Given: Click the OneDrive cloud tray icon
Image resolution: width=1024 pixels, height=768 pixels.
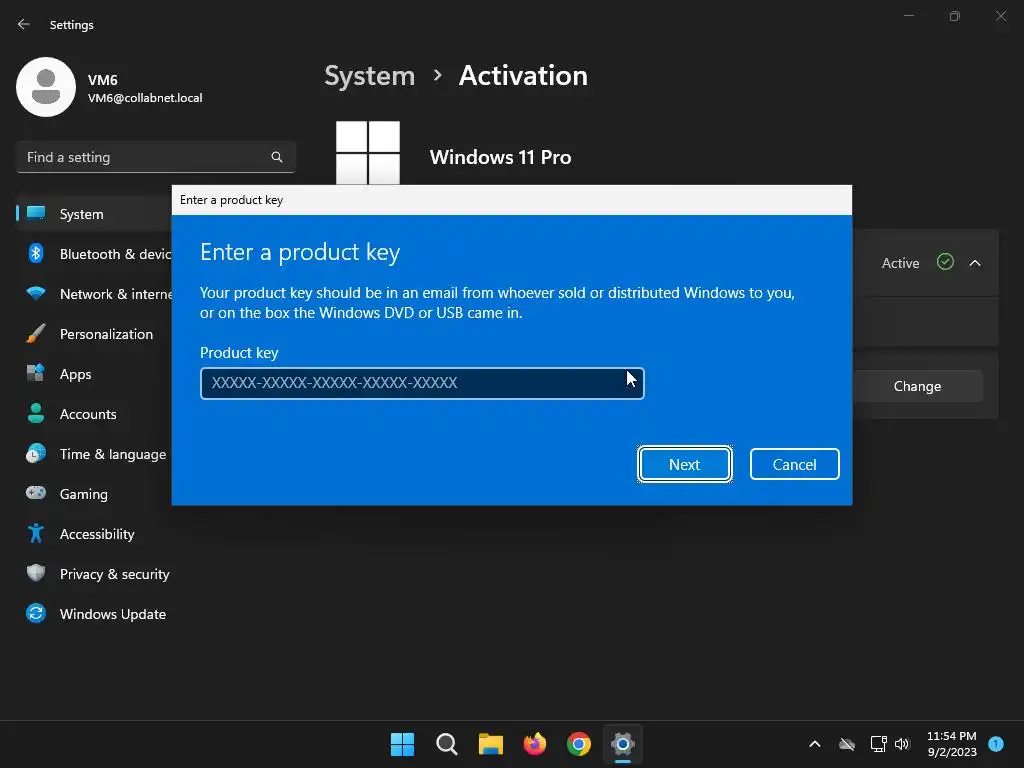Looking at the screenshot, I should coord(847,744).
